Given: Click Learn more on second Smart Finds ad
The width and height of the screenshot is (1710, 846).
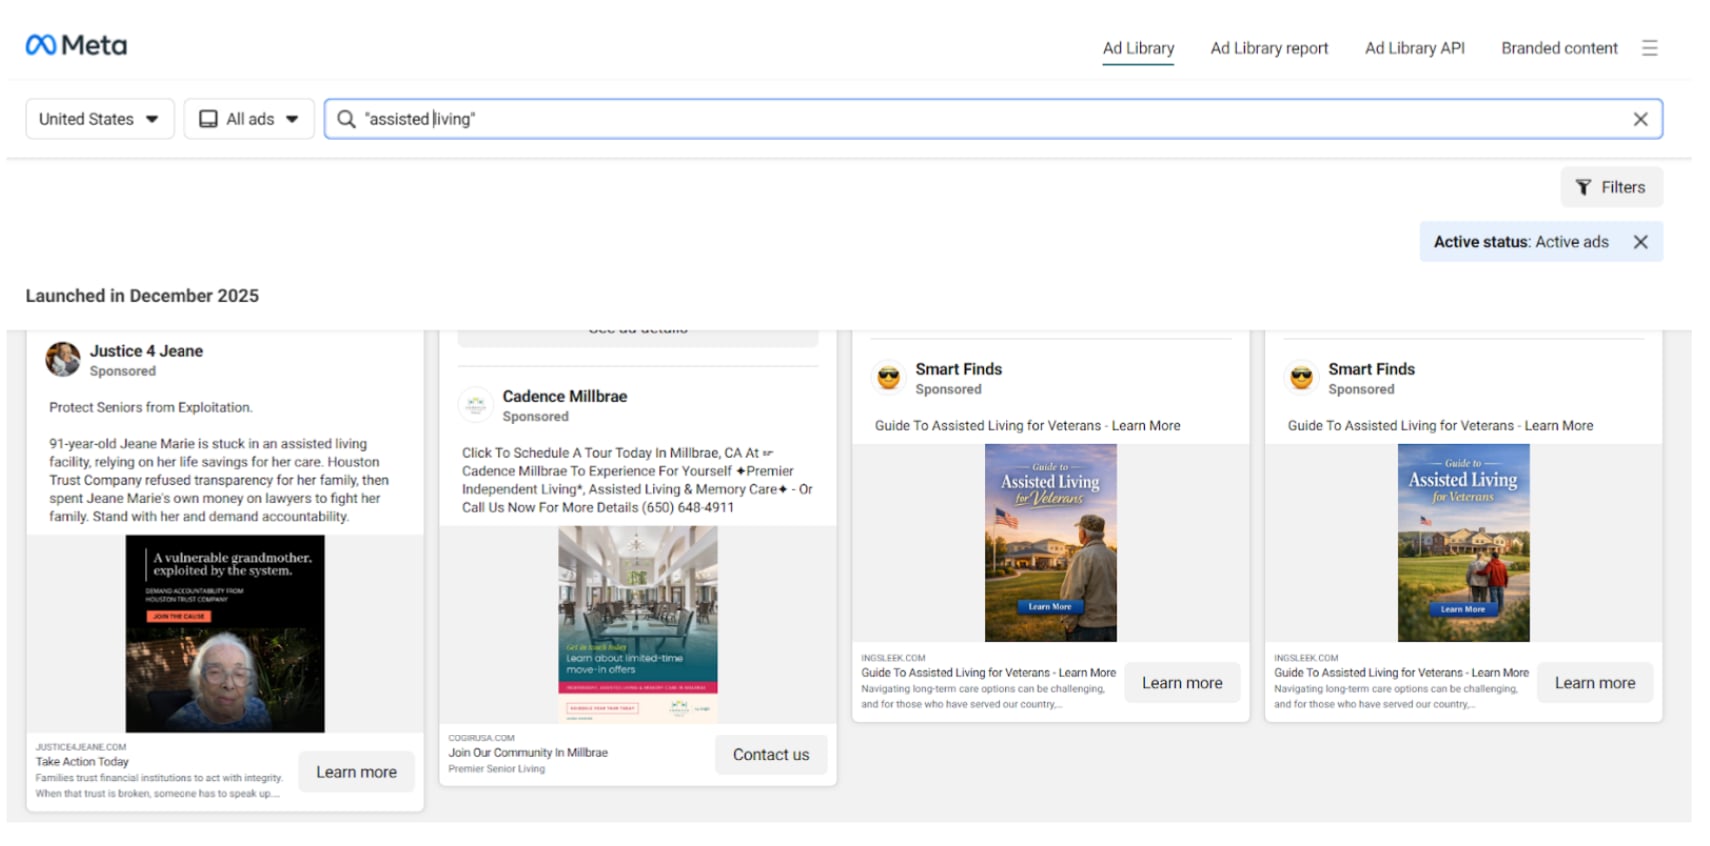Looking at the screenshot, I should point(1595,683).
